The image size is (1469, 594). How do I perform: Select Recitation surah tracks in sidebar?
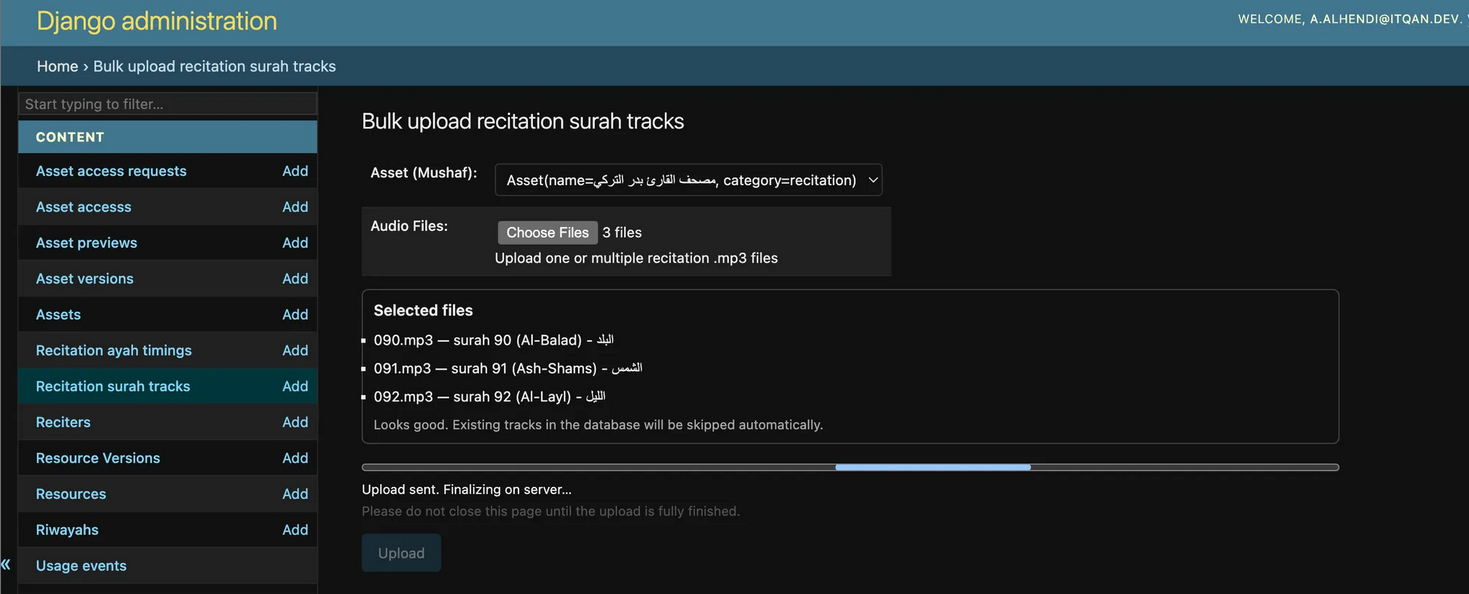113,386
